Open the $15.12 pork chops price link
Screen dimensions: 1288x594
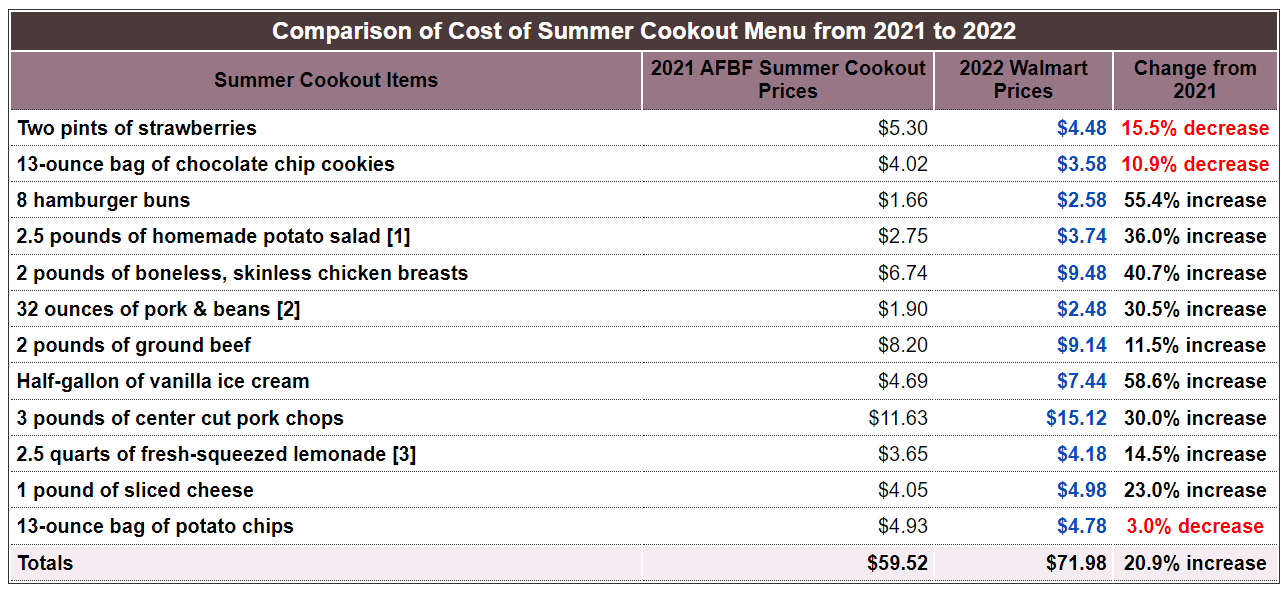coord(1076,418)
